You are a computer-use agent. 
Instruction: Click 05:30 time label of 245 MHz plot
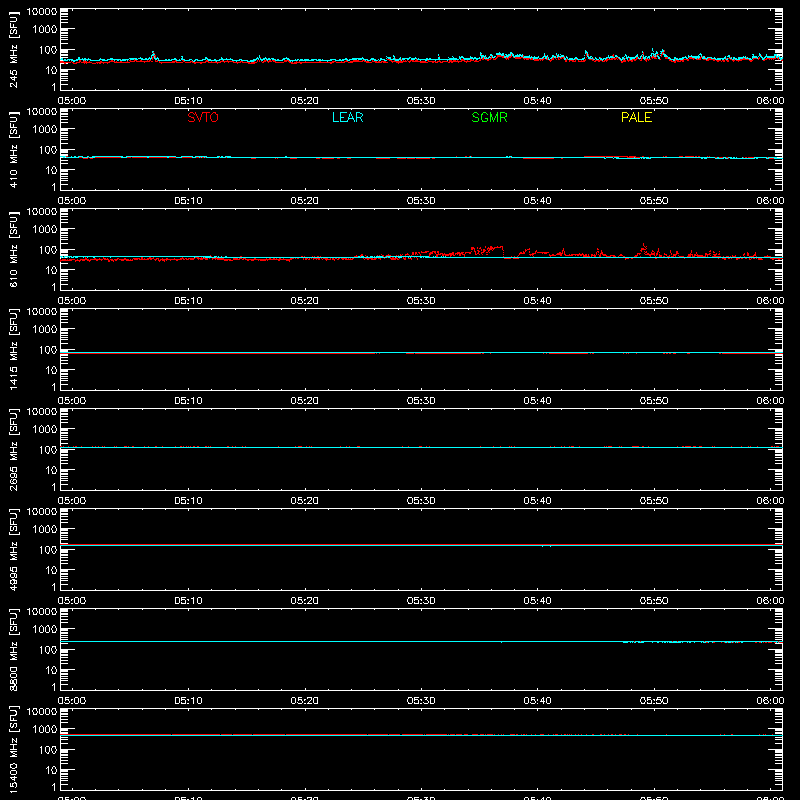(x=421, y=101)
